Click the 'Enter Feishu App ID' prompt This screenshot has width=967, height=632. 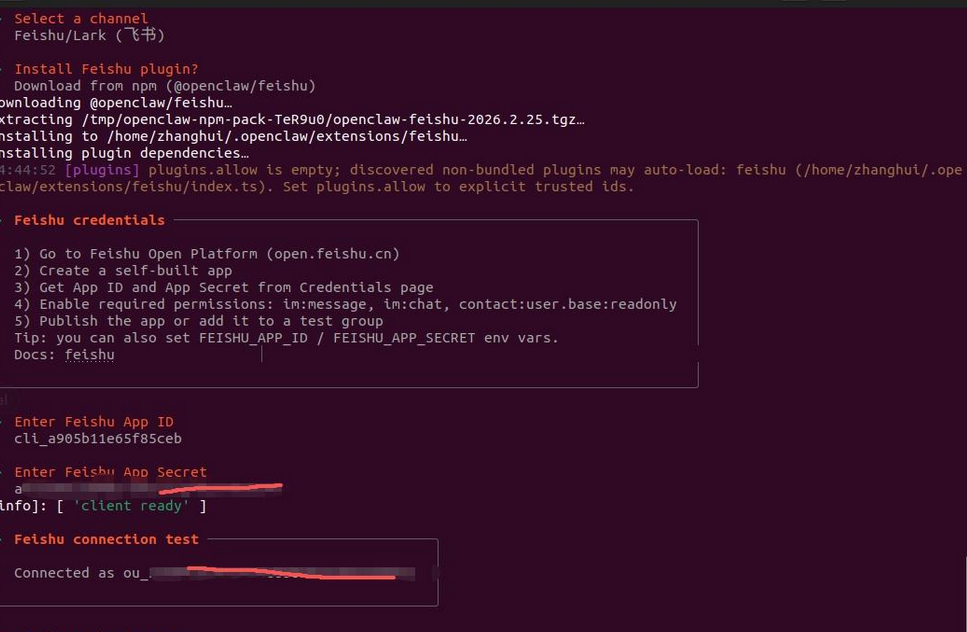[94, 422]
